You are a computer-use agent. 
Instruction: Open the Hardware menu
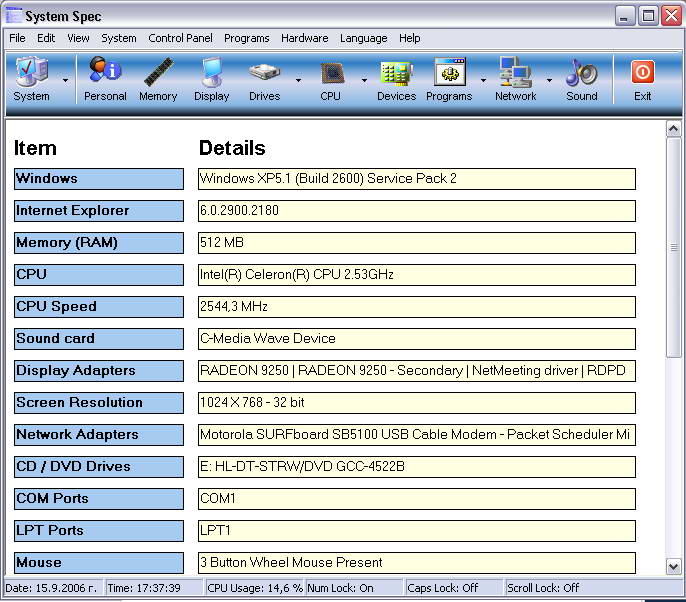(304, 38)
